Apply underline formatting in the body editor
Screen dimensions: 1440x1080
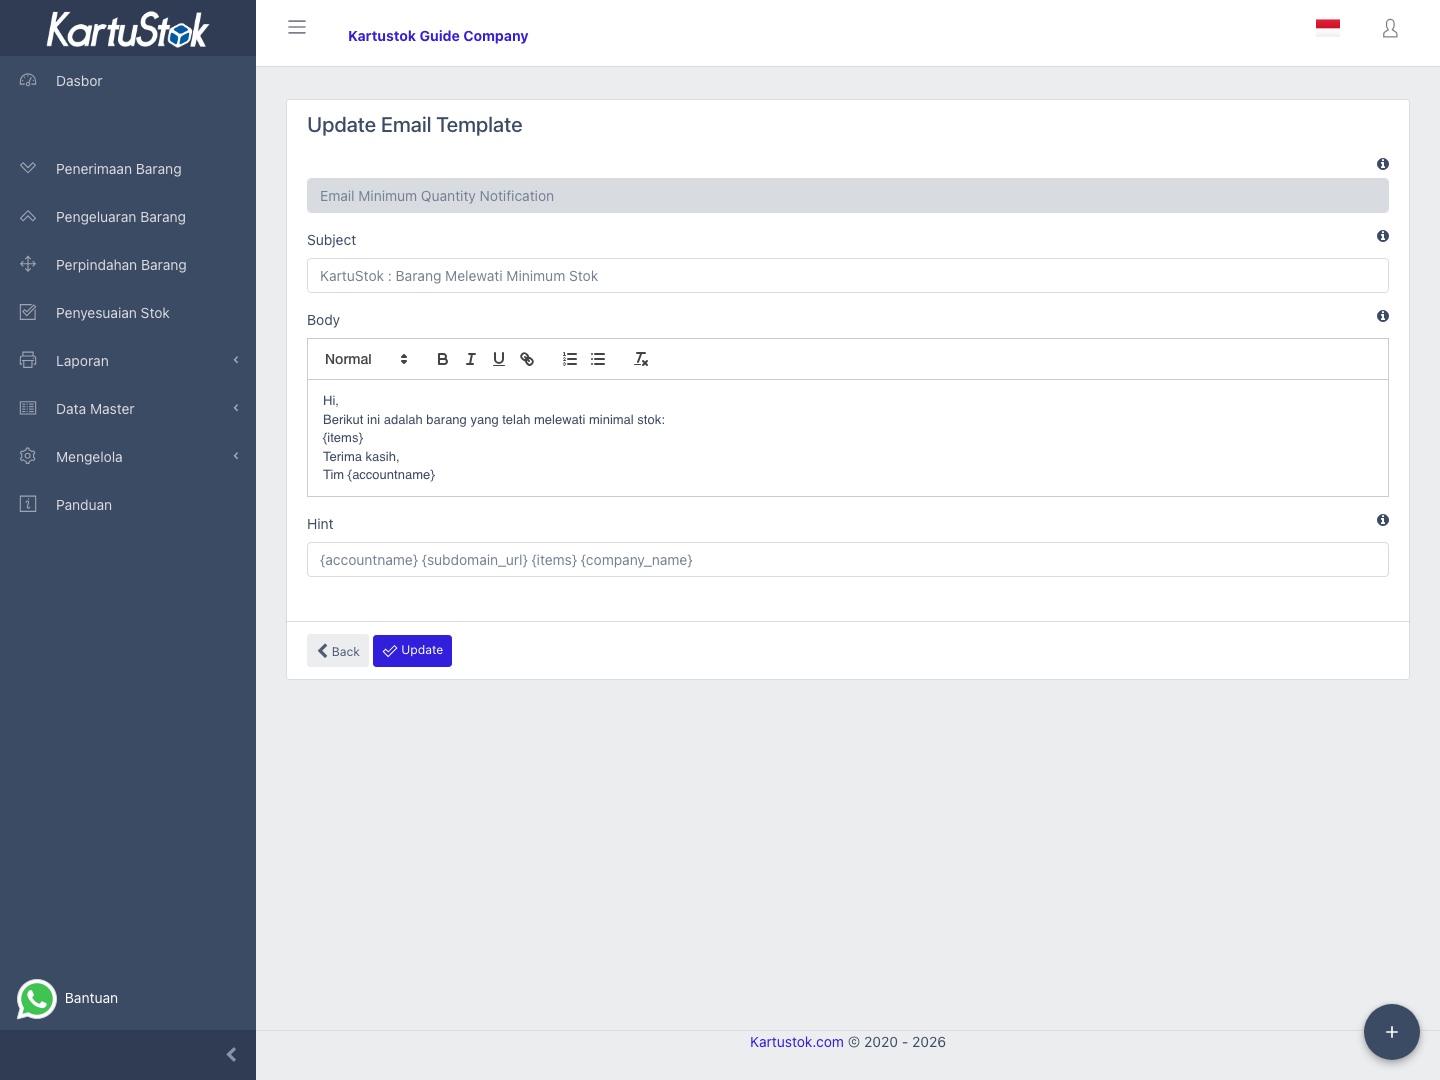(498, 359)
